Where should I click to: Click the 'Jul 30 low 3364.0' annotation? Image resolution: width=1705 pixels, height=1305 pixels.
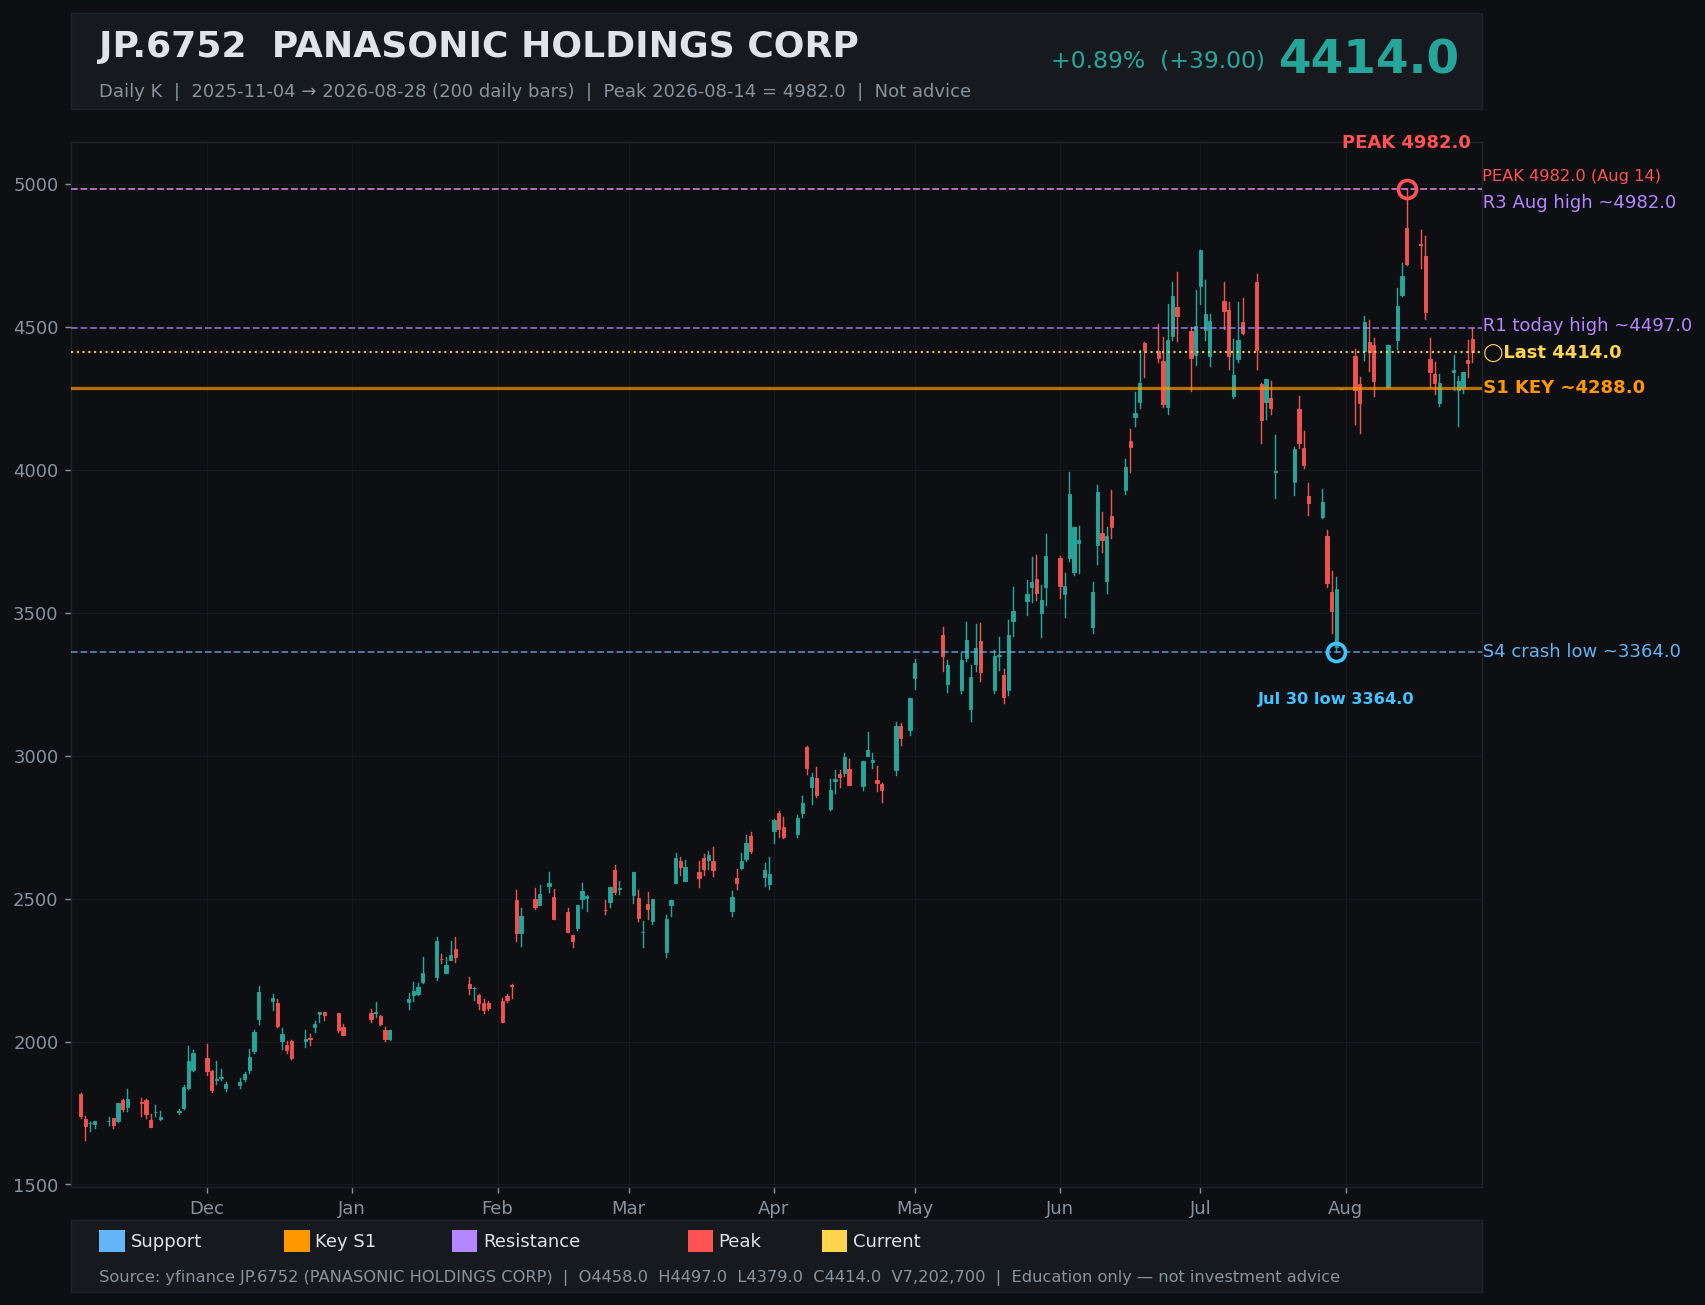pyautogui.click(x=1335, y=699)
